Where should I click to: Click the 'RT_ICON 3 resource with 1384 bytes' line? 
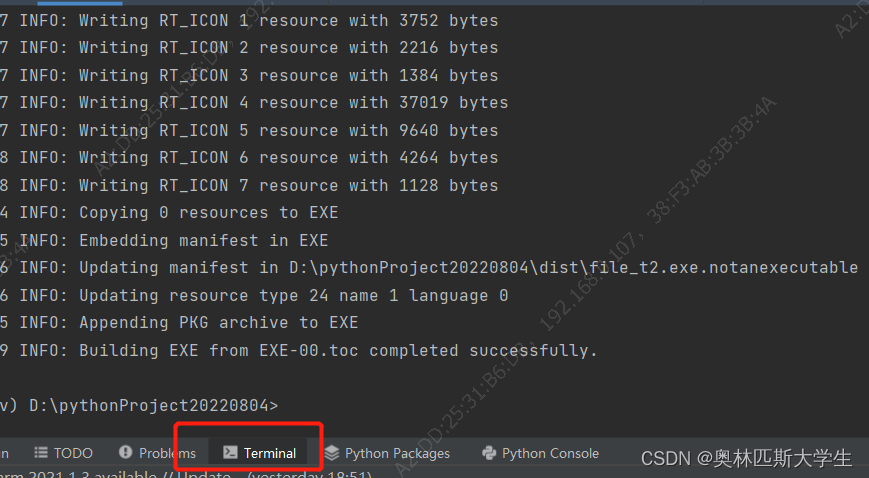click(x=249, y=75)
